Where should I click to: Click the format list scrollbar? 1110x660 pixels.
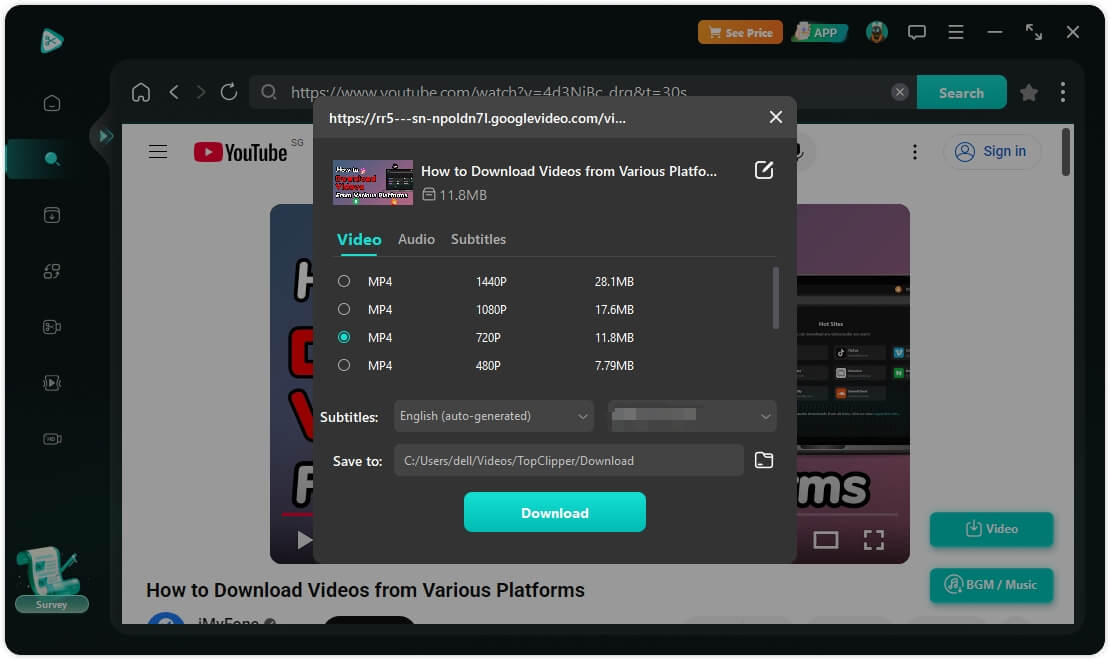[776, 297]
